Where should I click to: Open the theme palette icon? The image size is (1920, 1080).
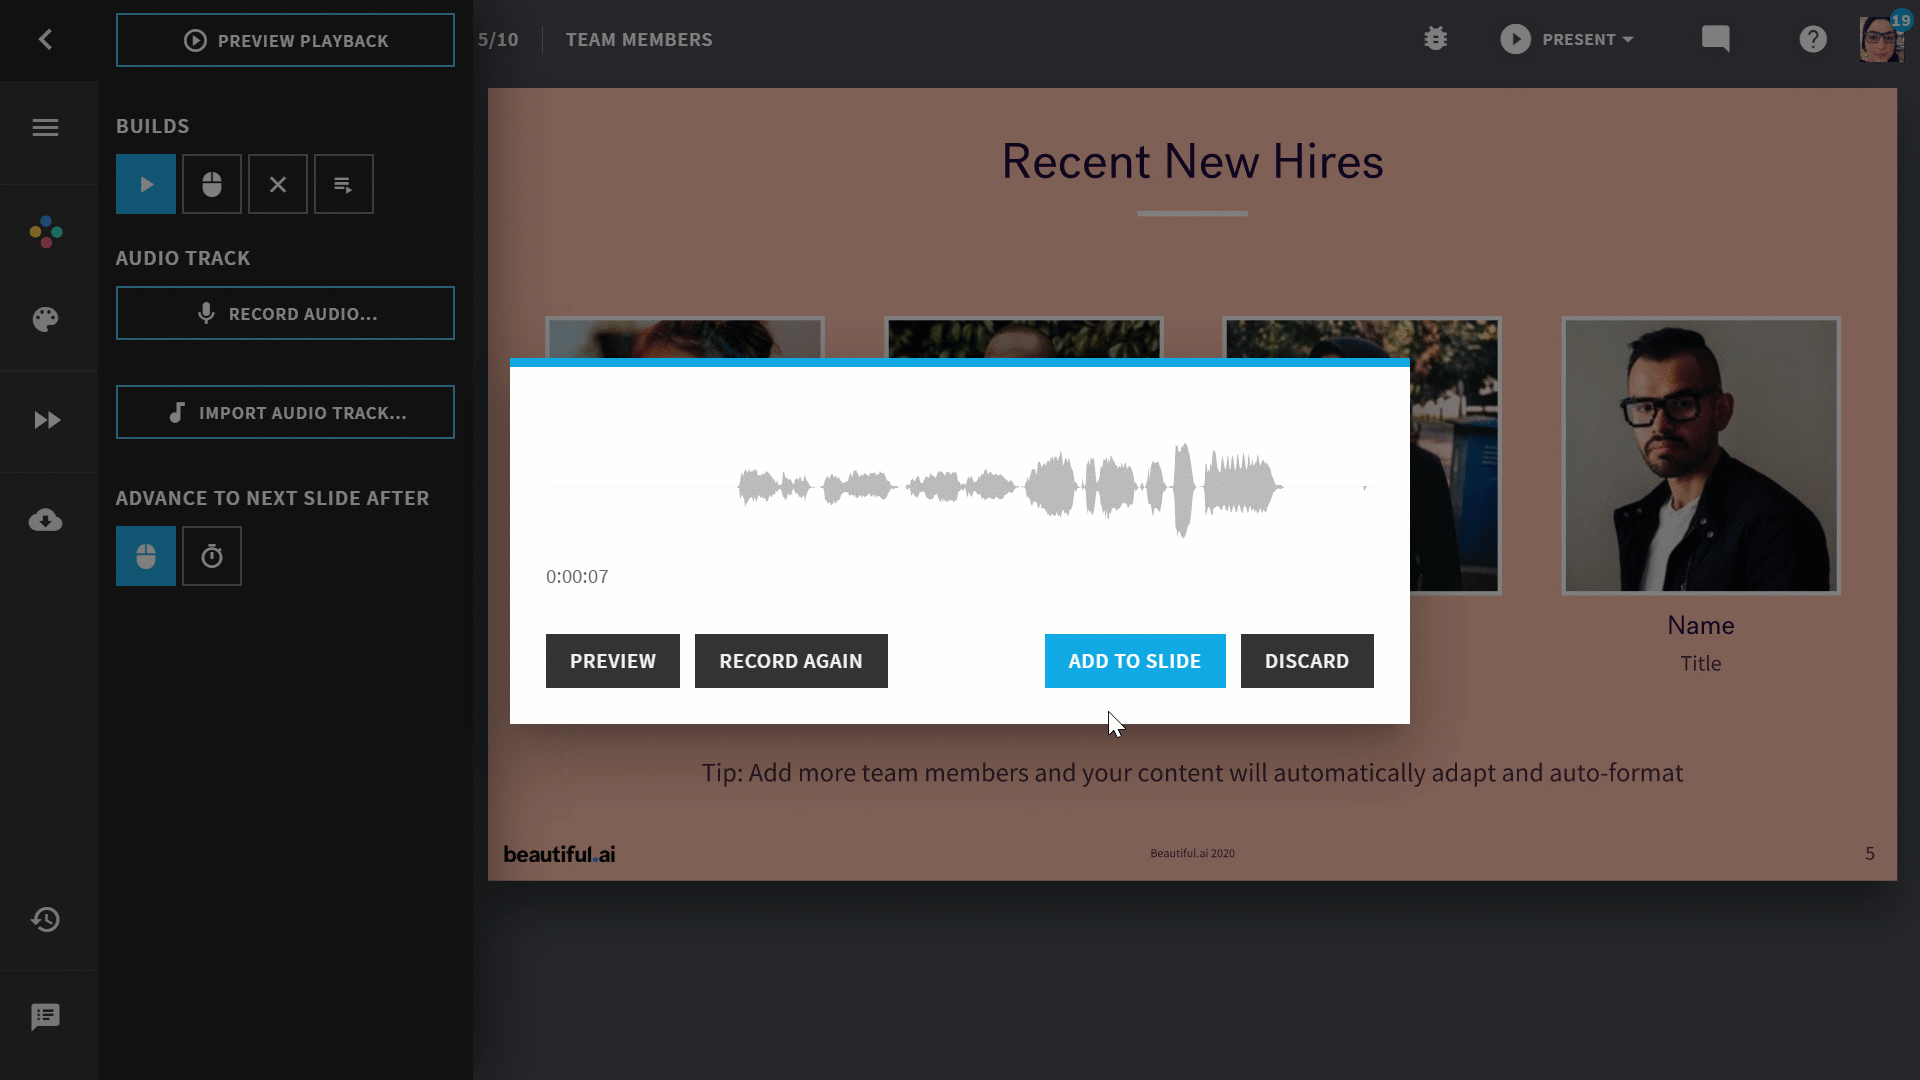[x=45, y=319]
